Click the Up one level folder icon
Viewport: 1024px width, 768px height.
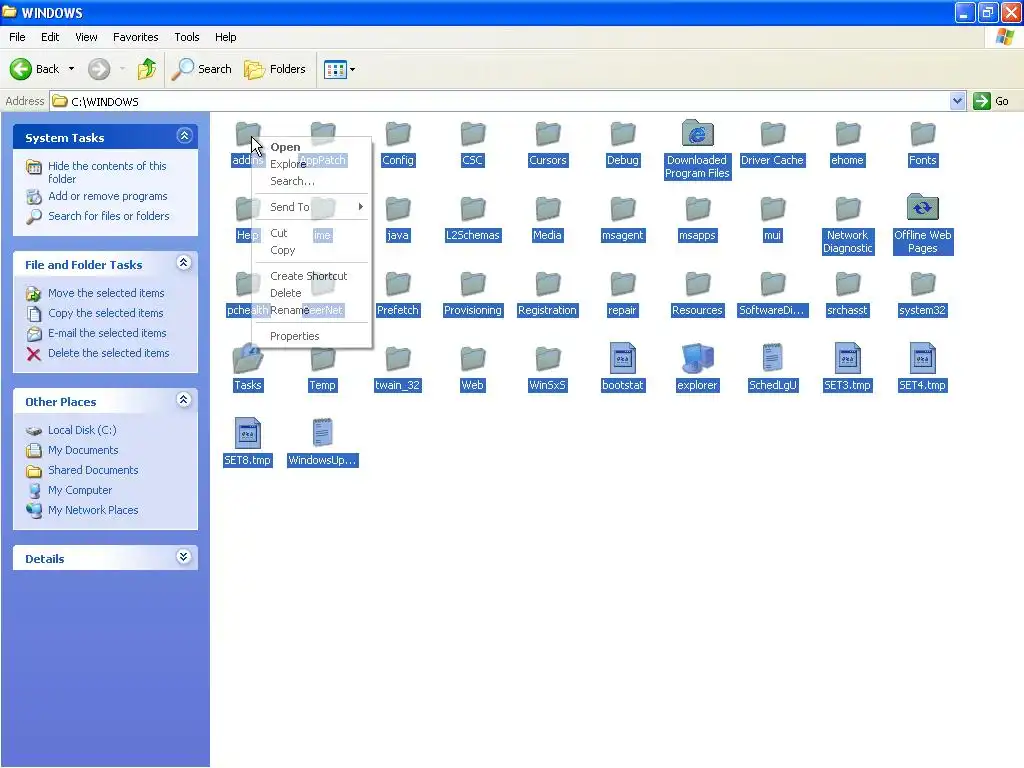coord(147,69)
